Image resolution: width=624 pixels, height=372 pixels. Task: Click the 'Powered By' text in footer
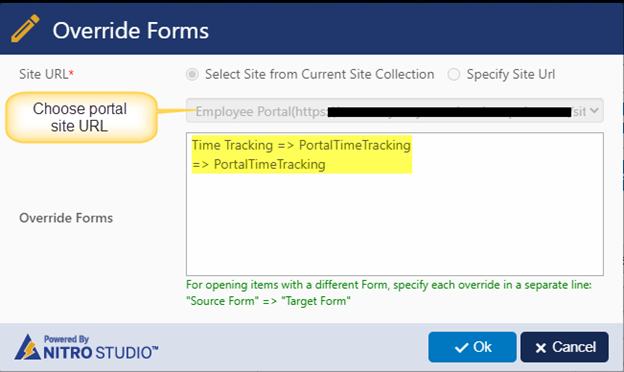[x=66, y=339]
